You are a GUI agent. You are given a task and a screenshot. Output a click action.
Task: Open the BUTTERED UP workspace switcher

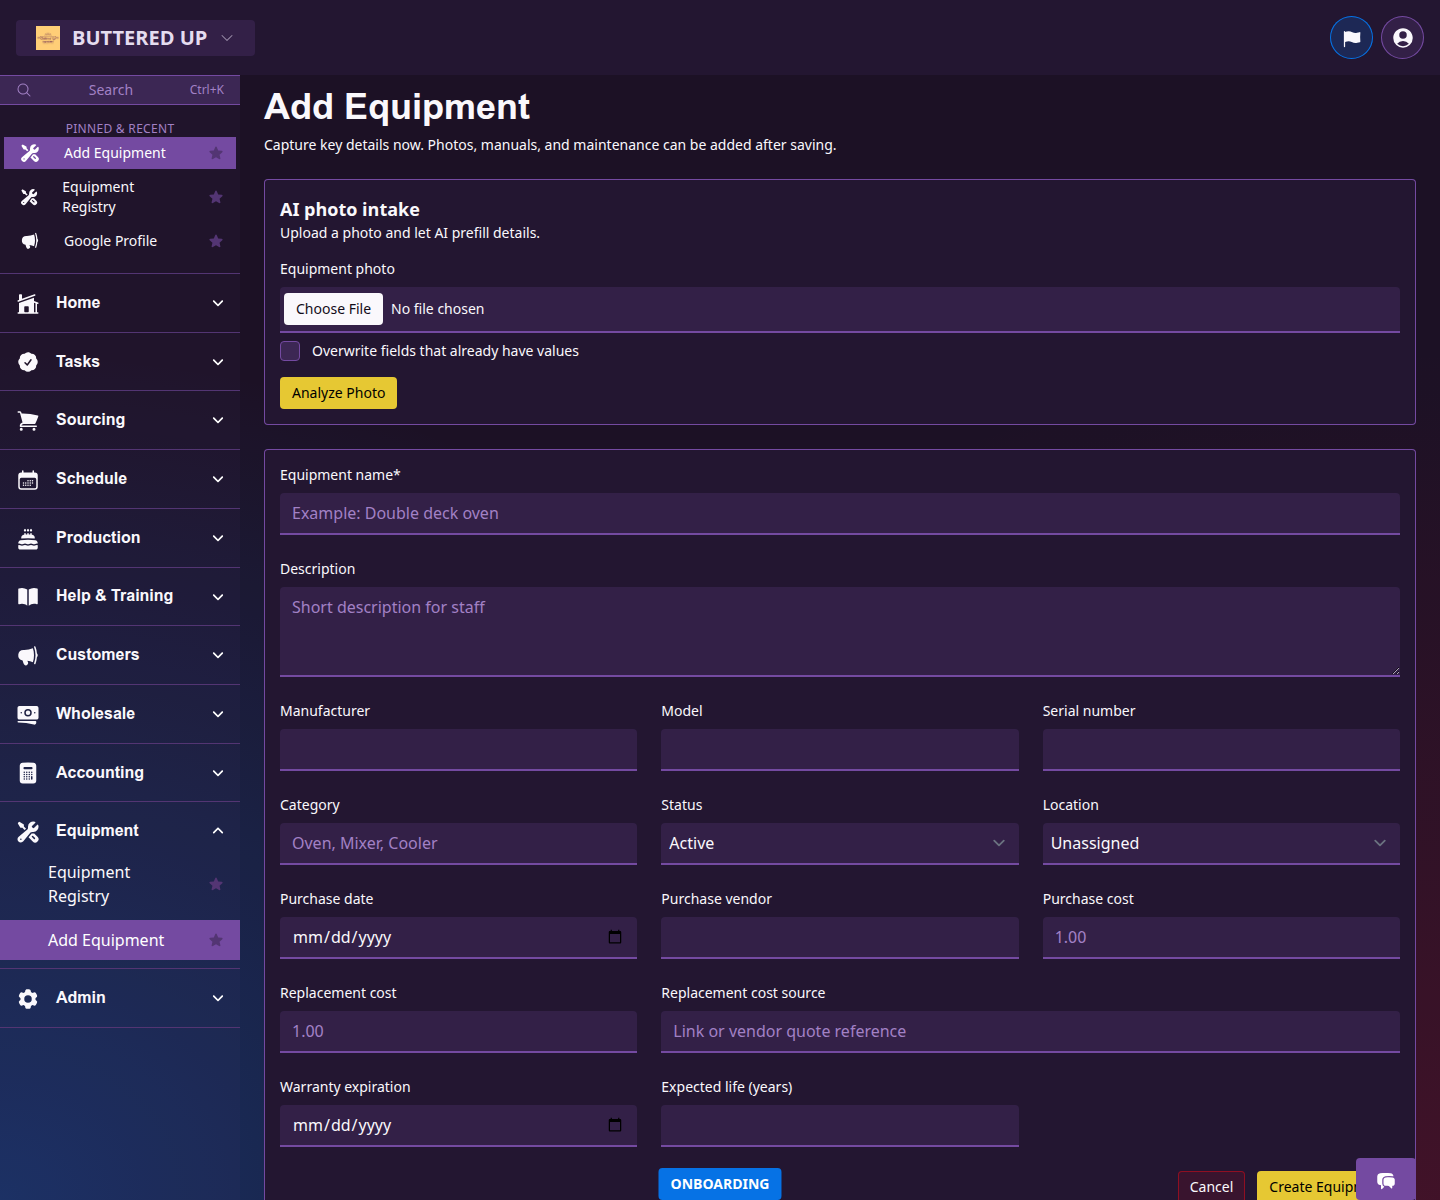[x=134, y=37]
